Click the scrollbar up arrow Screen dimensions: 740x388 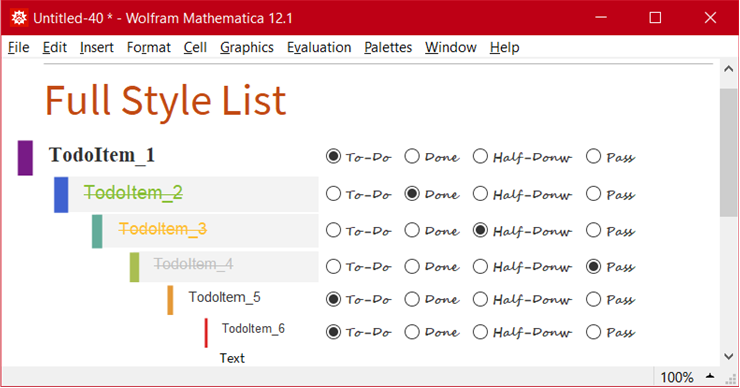coord(729,69)
